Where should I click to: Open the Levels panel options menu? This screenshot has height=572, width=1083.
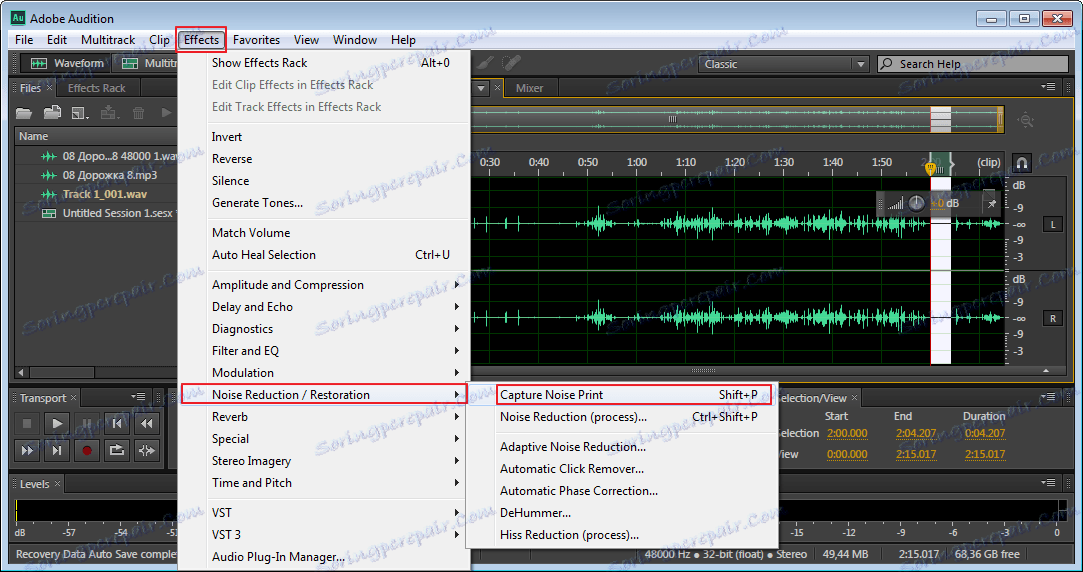[1048, 483]
